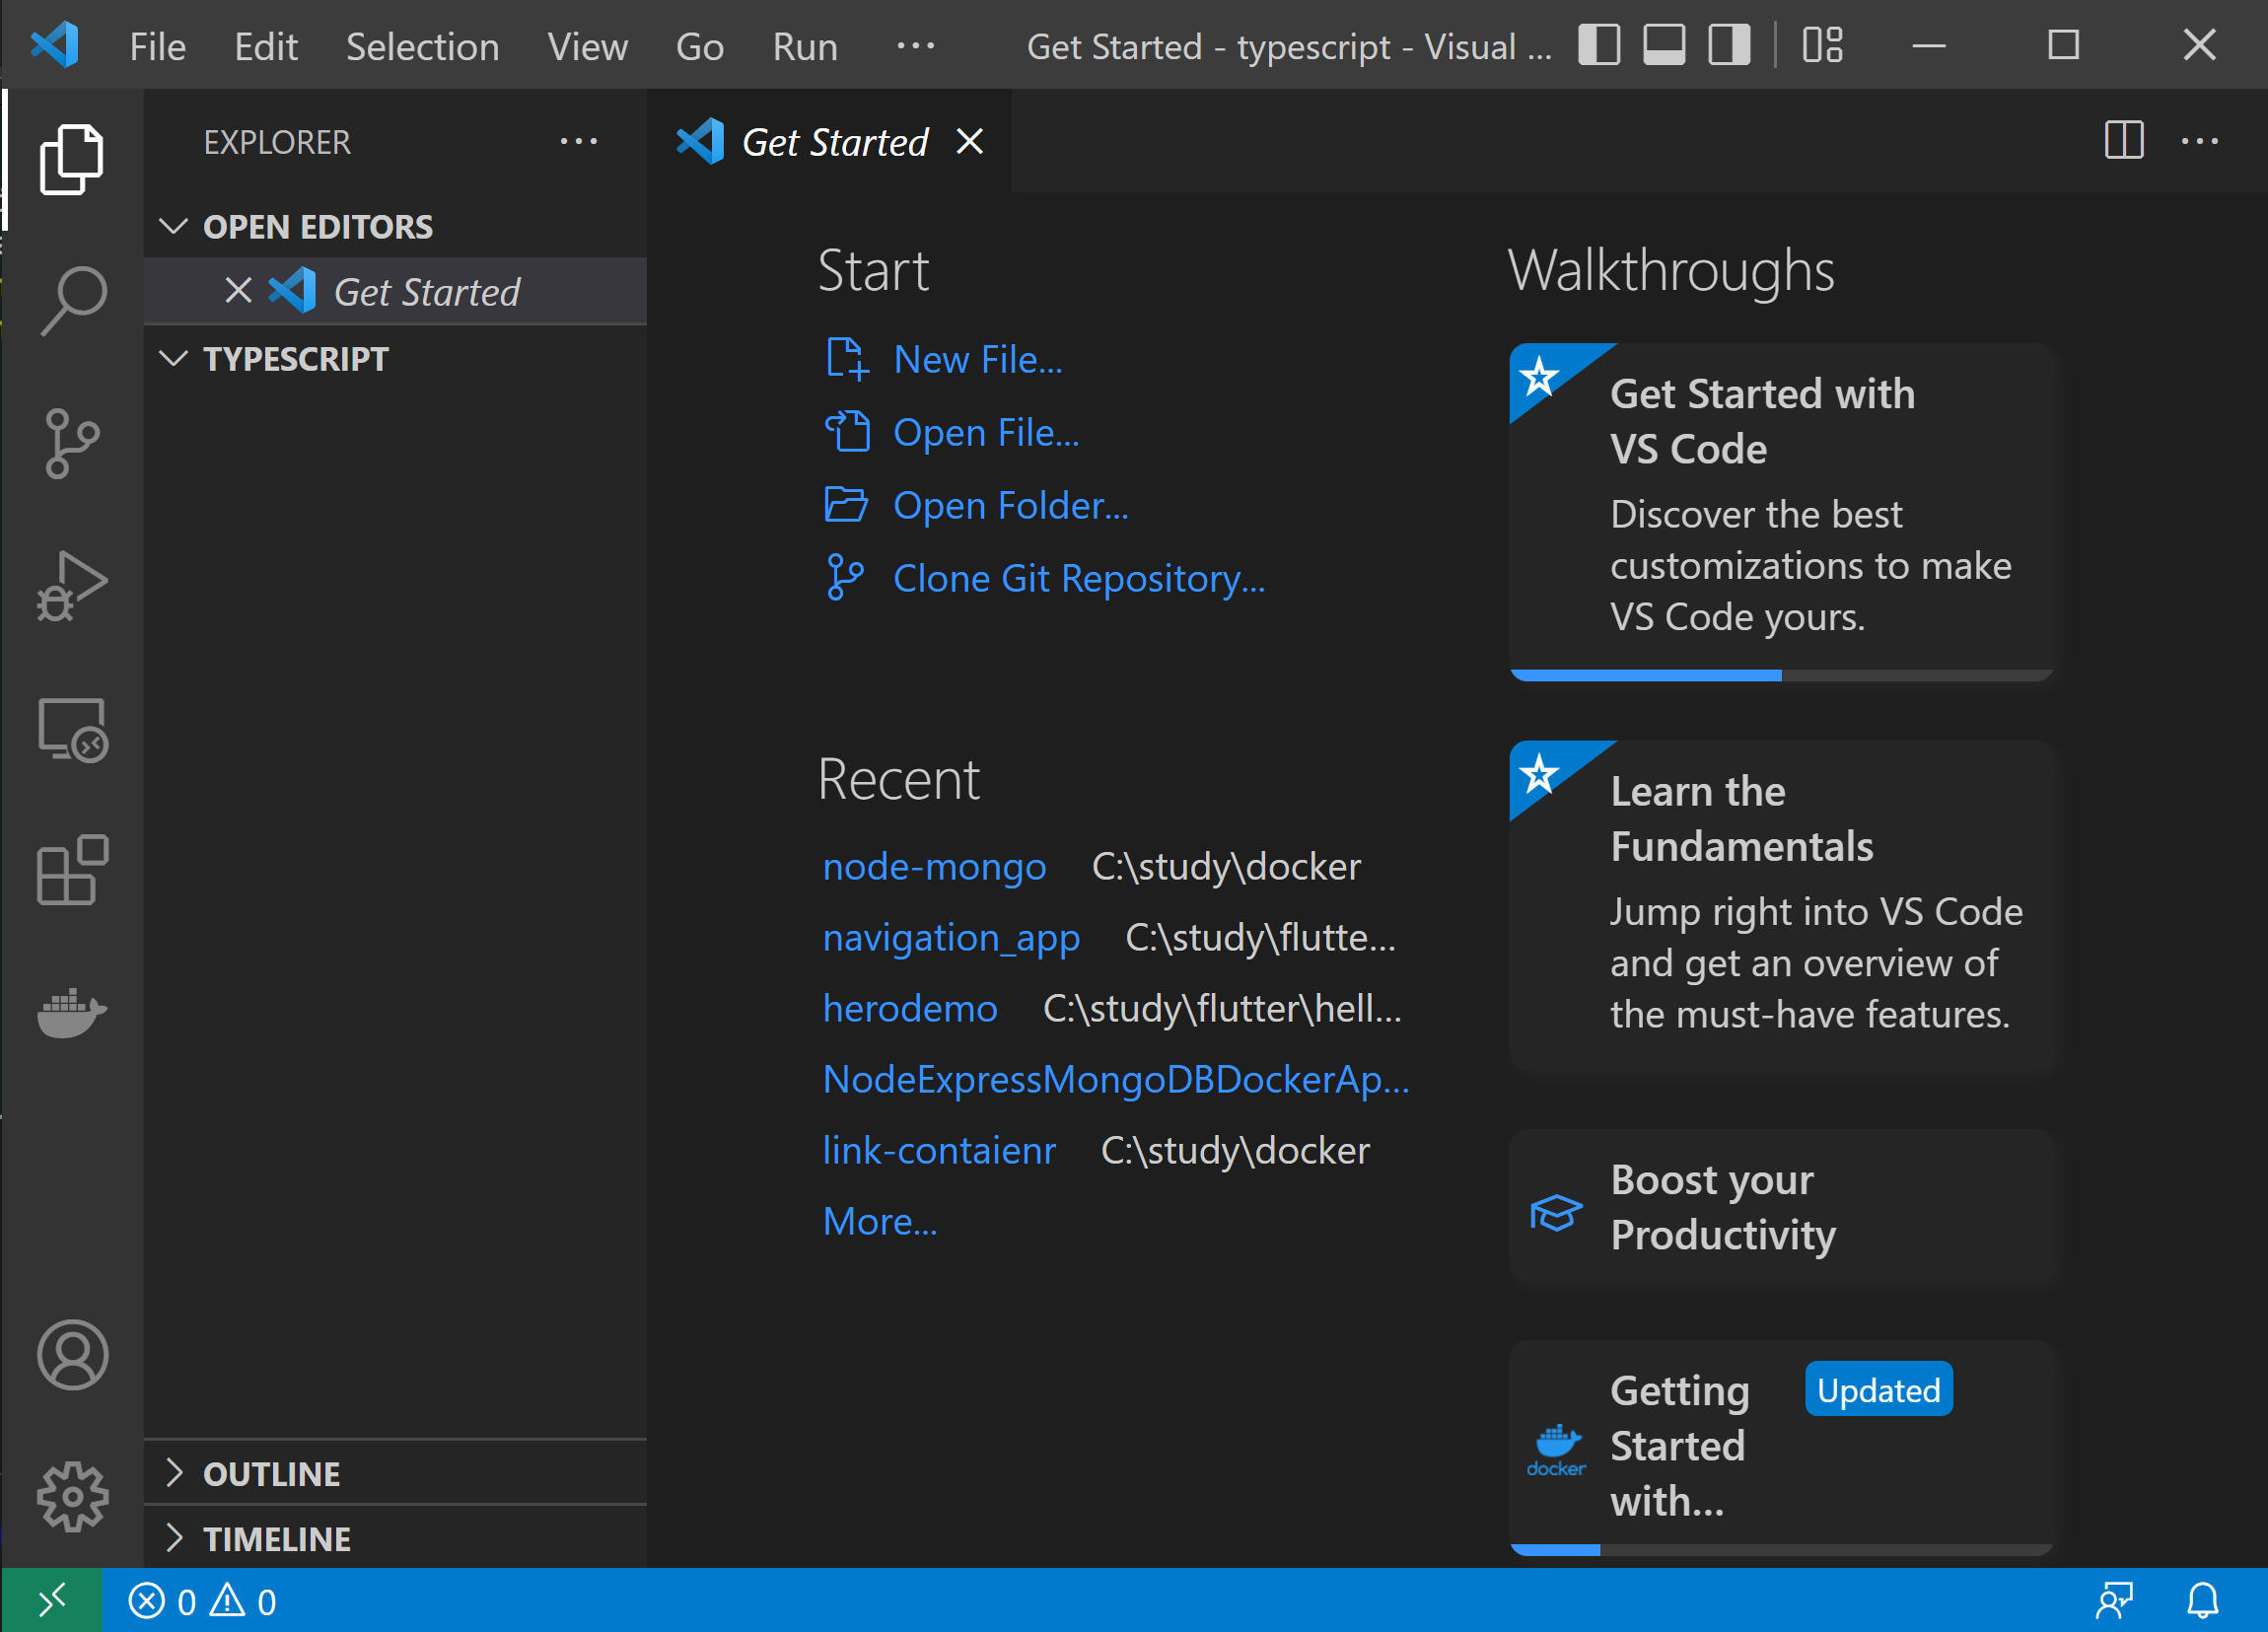The image size is (2268, 1632).
Task: Collapse the OPEN EDITORS section
Action: [318, 227]
